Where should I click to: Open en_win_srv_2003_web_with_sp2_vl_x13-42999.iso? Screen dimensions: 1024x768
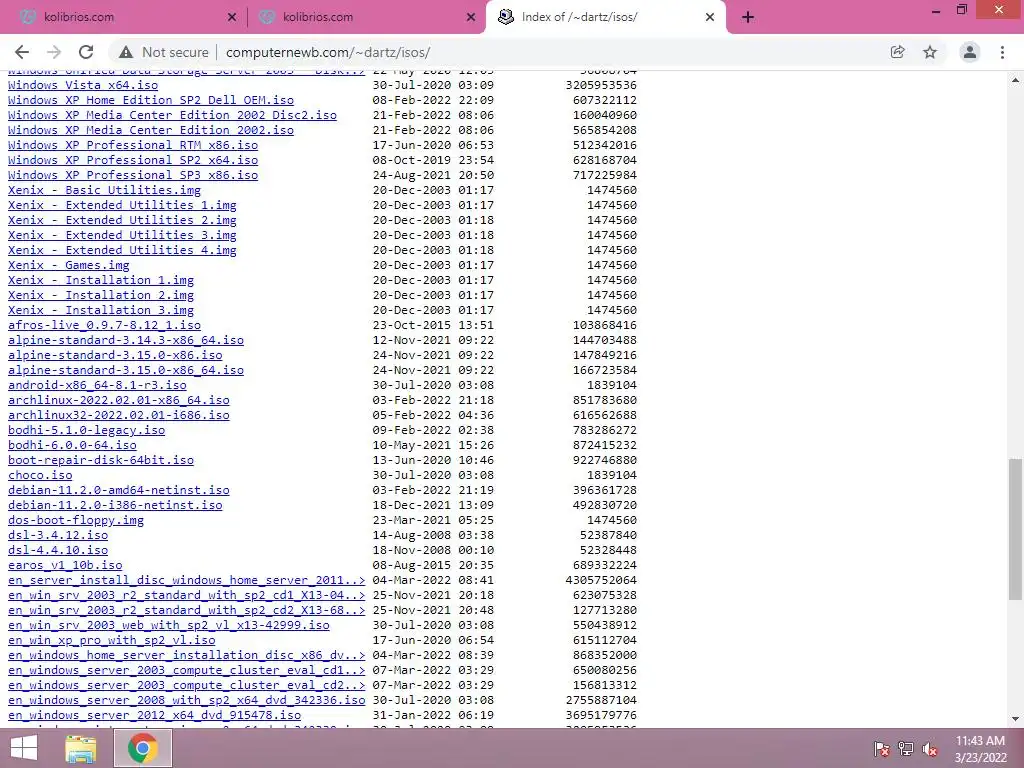[169, 626]
